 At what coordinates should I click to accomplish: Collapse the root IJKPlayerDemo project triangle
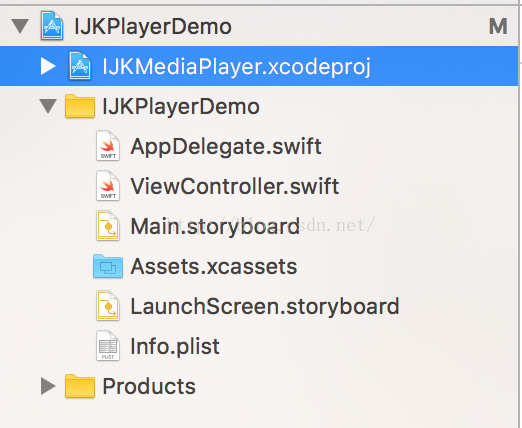click(x=20, y=26)
